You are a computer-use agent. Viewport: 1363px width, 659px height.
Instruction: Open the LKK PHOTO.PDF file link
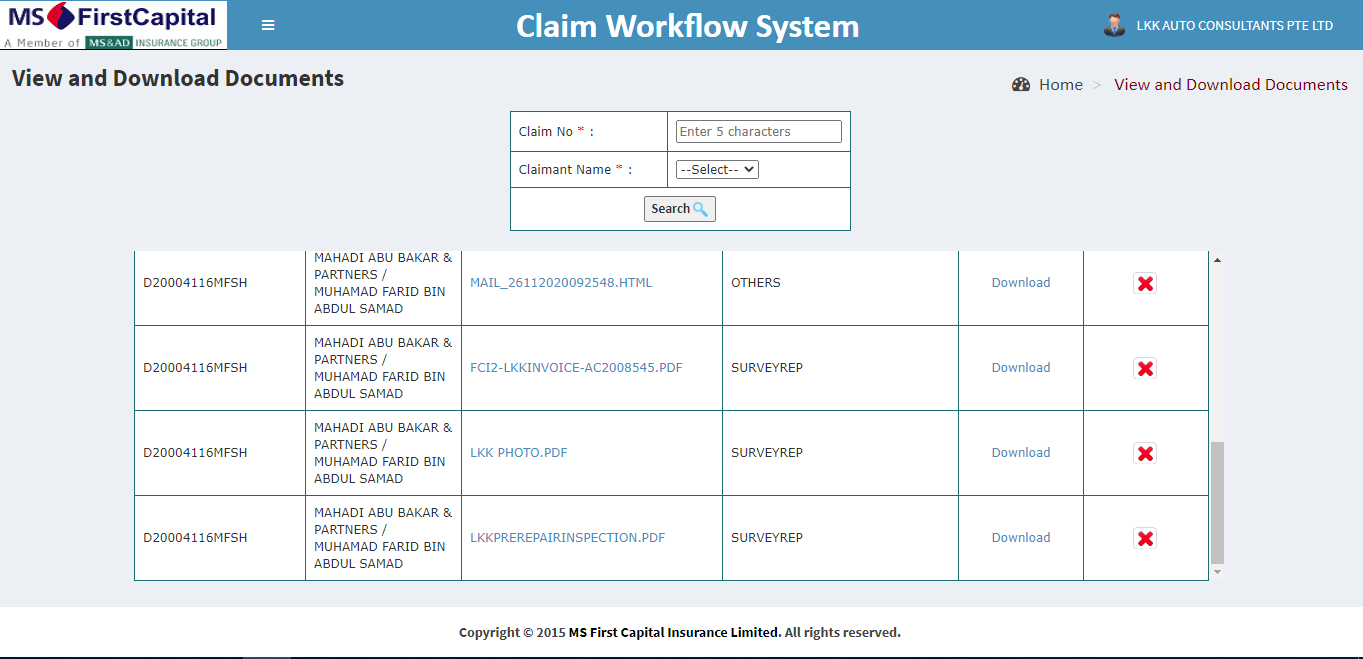[518, 453]
